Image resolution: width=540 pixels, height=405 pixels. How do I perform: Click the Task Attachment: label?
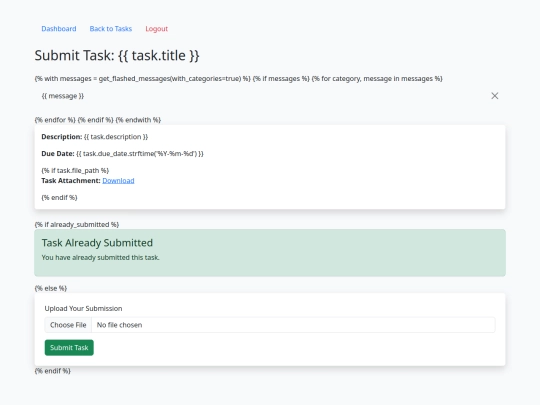click(x=71, y=180)
